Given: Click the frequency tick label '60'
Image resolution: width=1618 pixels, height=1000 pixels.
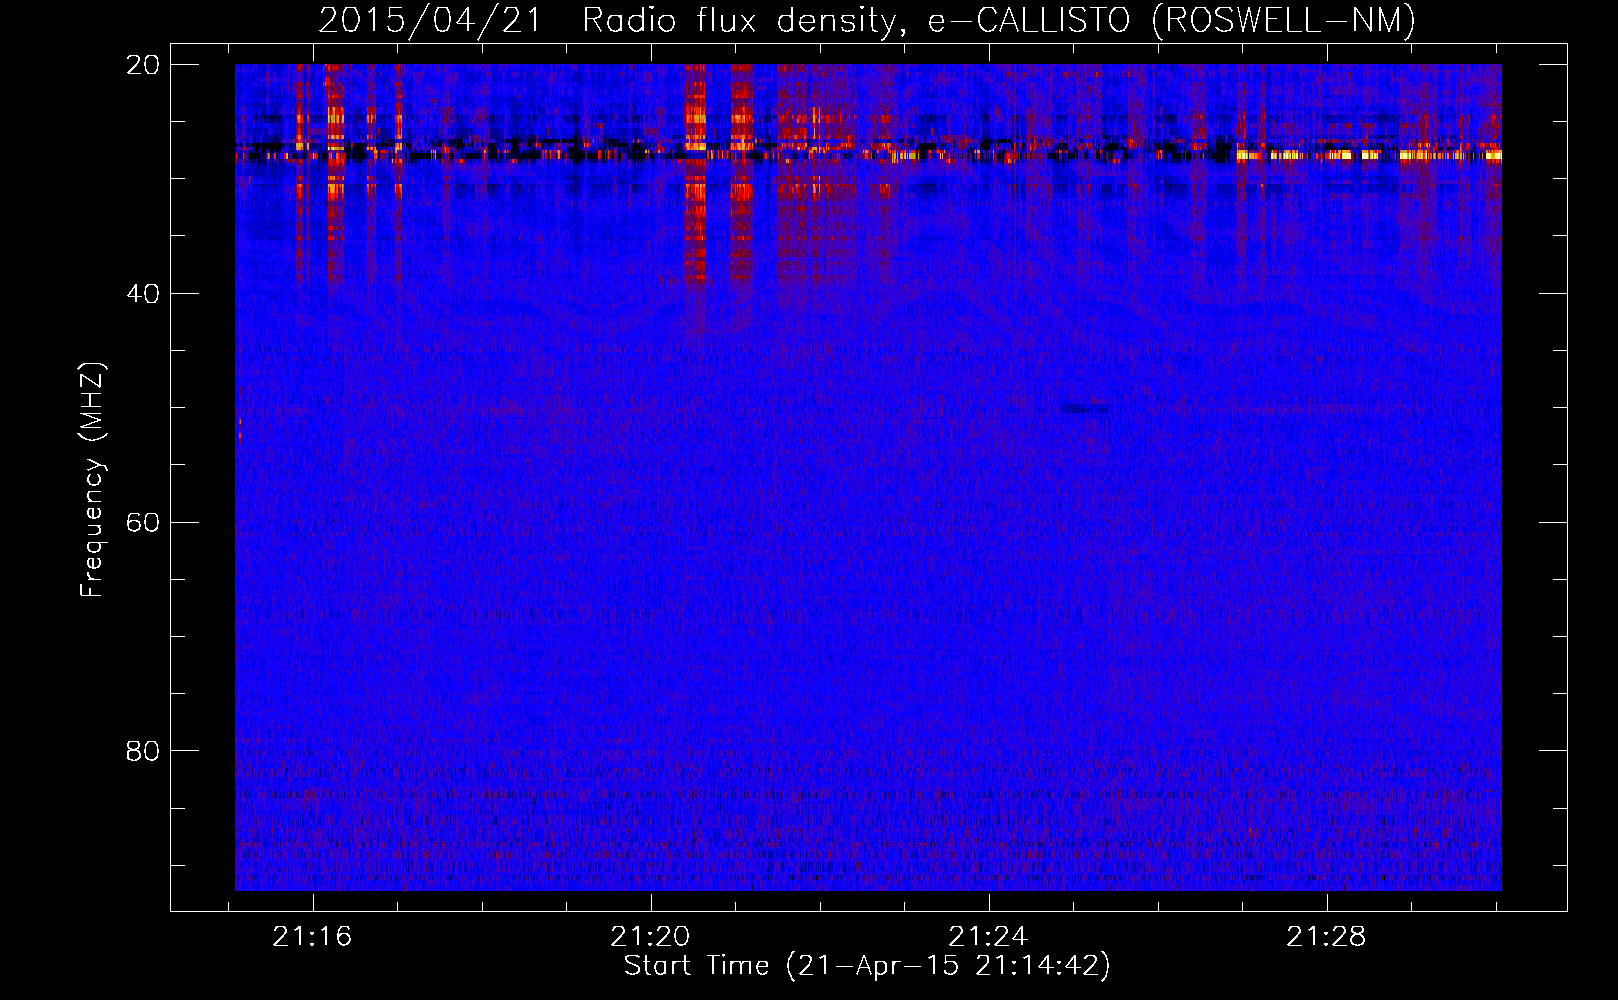Looking at the screenshot, I should tap(143, 522).
